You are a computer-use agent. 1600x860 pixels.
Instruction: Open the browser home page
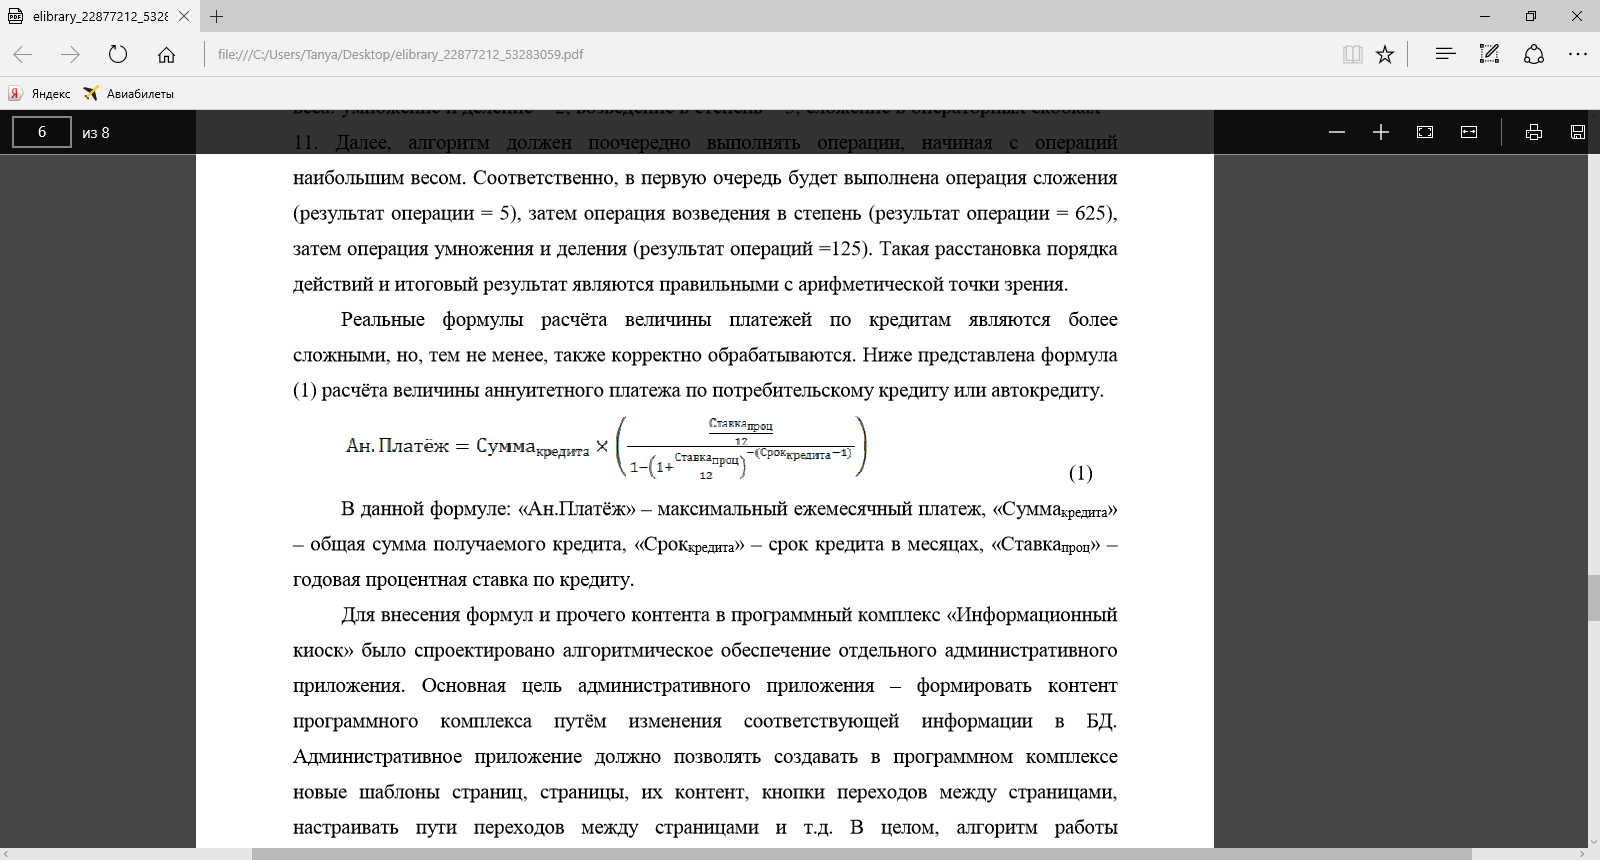166,54
